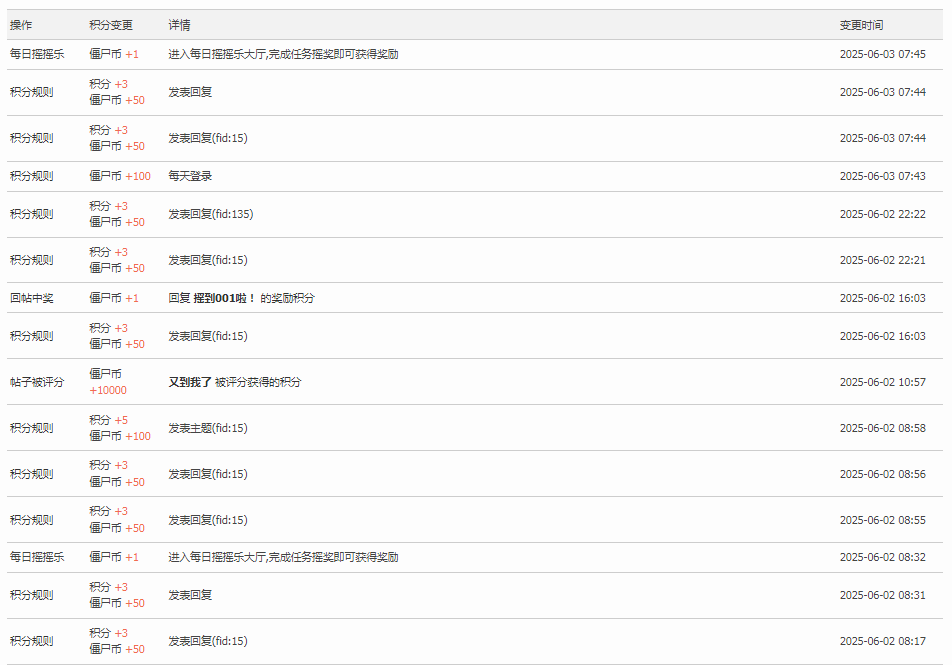The image size is (952, 665).
Task: Select "每日摇摇乐" in the 06-03 07:45 row
Action: click(36, 54)
